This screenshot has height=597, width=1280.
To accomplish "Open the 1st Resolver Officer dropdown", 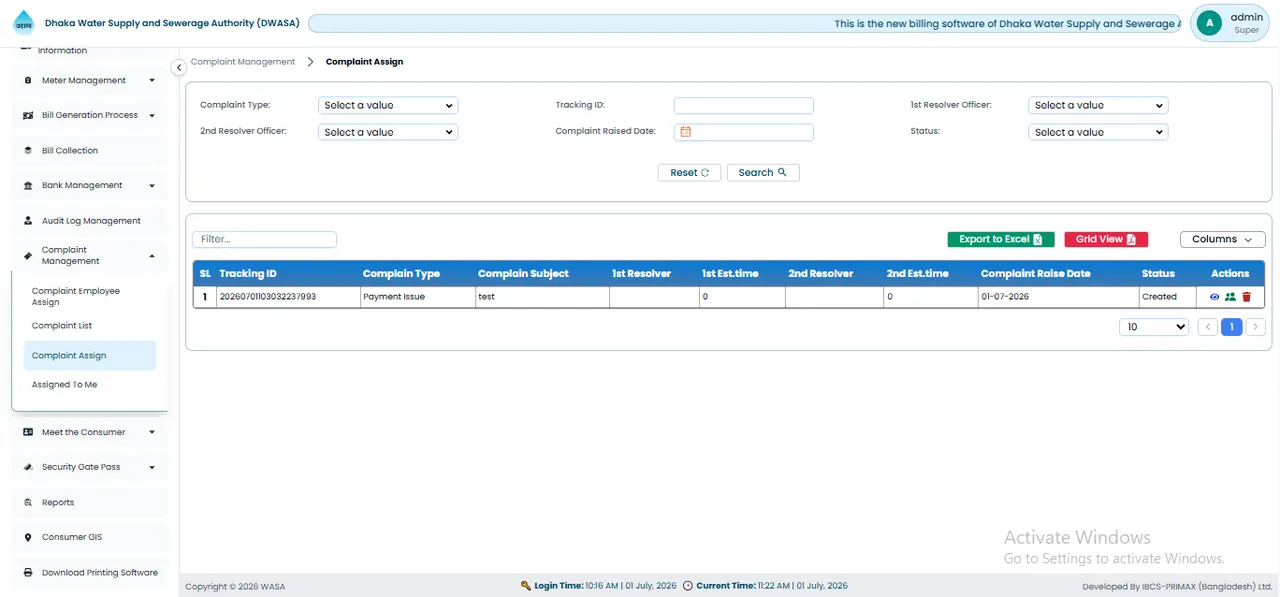I will 1098,105.
